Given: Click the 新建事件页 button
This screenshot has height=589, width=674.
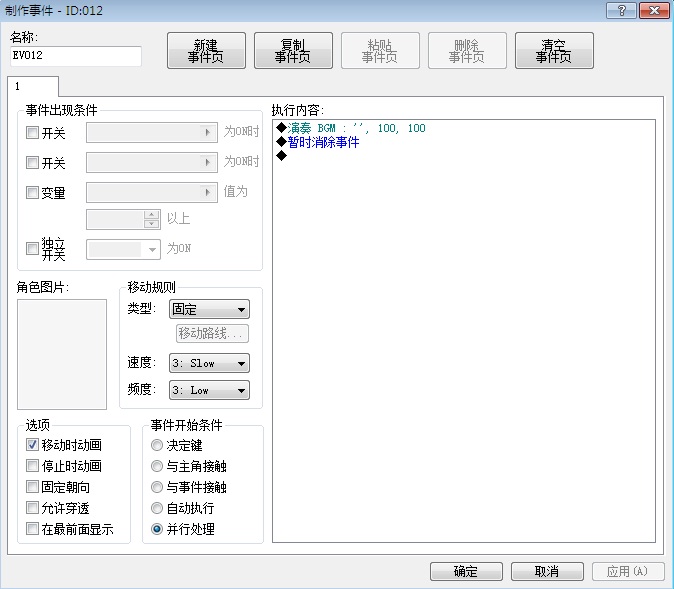Looking at the screenshot, I should point(206,51).
